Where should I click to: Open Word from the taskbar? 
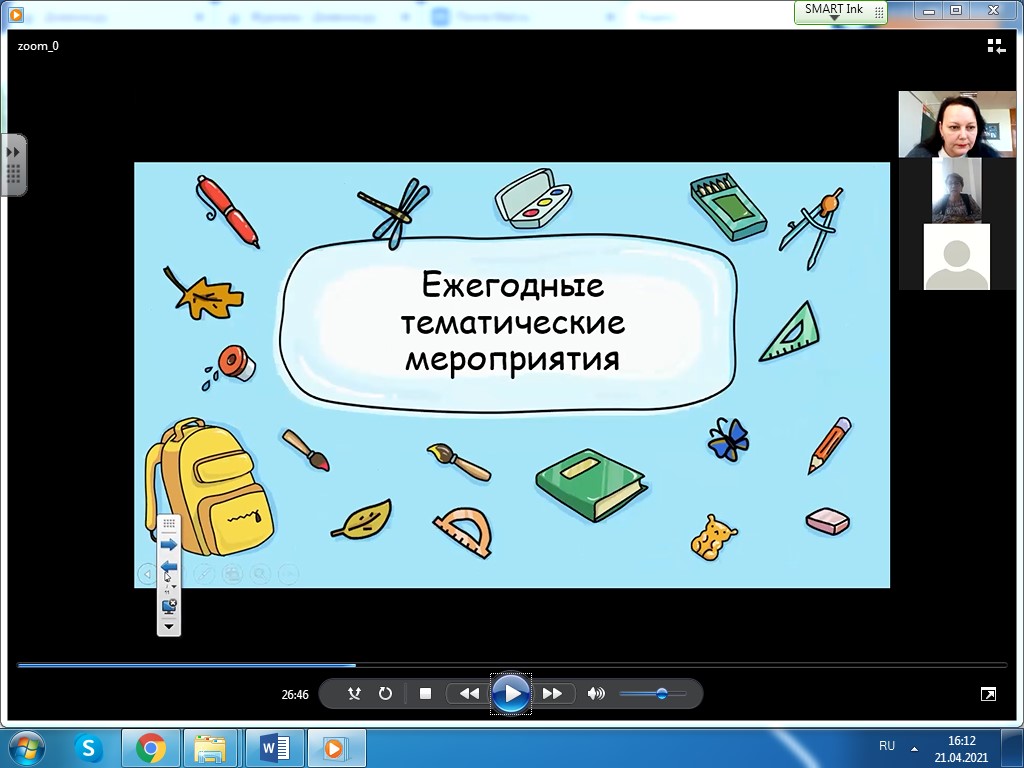pos(273,747)
